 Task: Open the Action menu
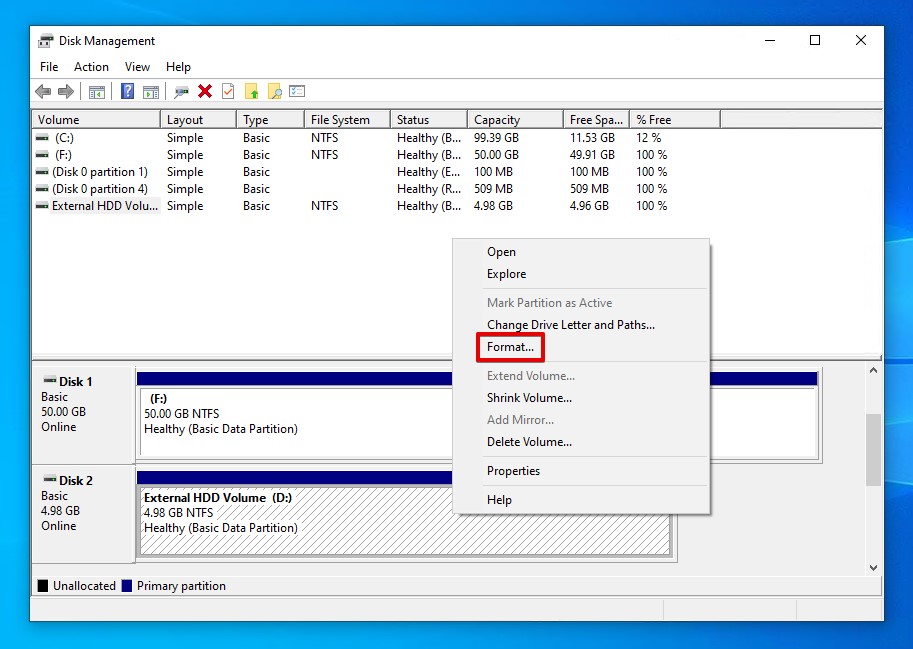point(91,67)
